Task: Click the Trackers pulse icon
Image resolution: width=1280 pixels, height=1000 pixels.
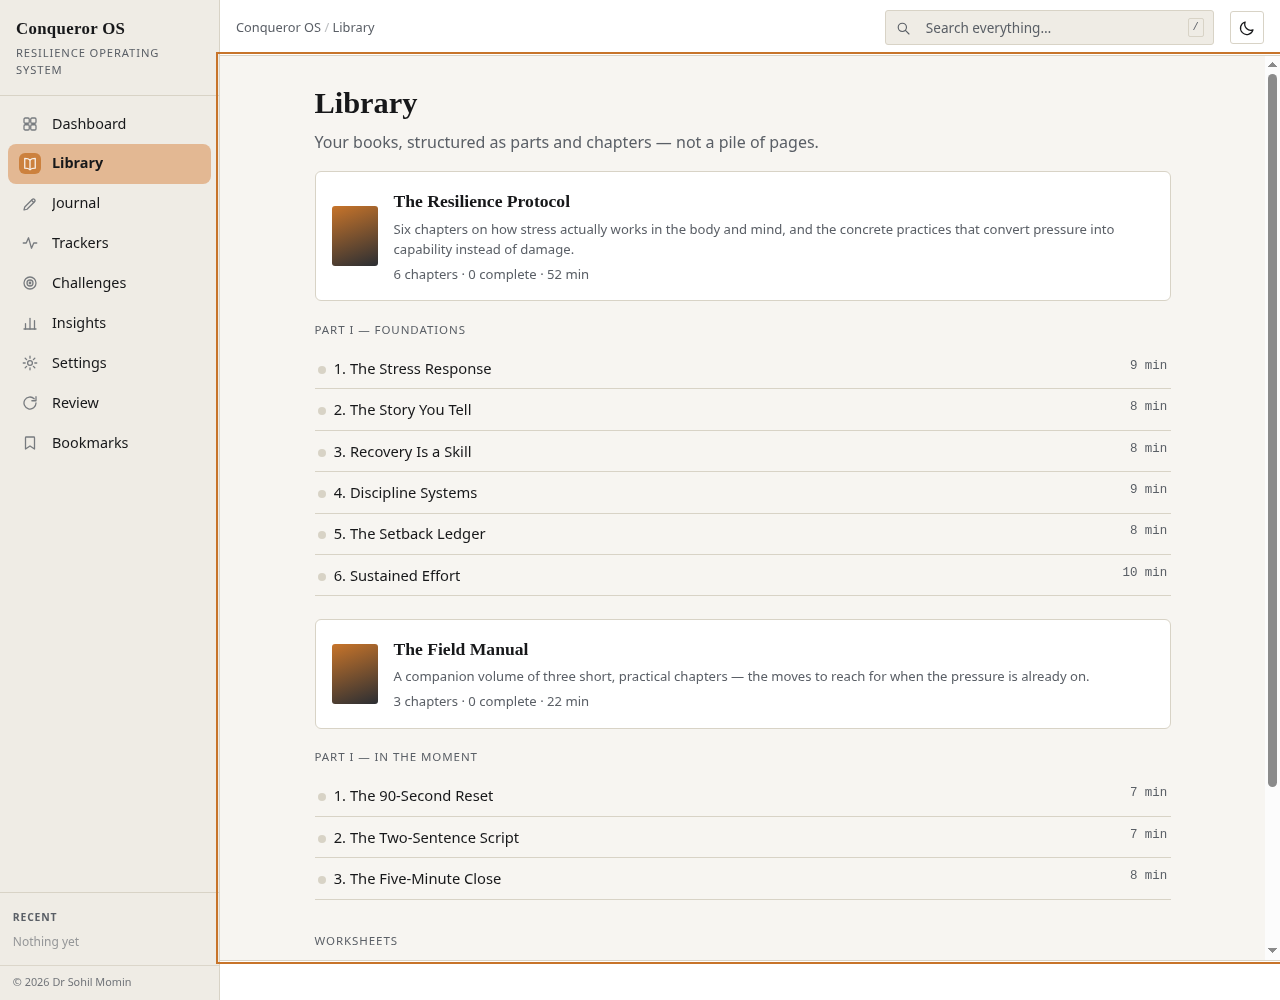Action: point(30,243)
